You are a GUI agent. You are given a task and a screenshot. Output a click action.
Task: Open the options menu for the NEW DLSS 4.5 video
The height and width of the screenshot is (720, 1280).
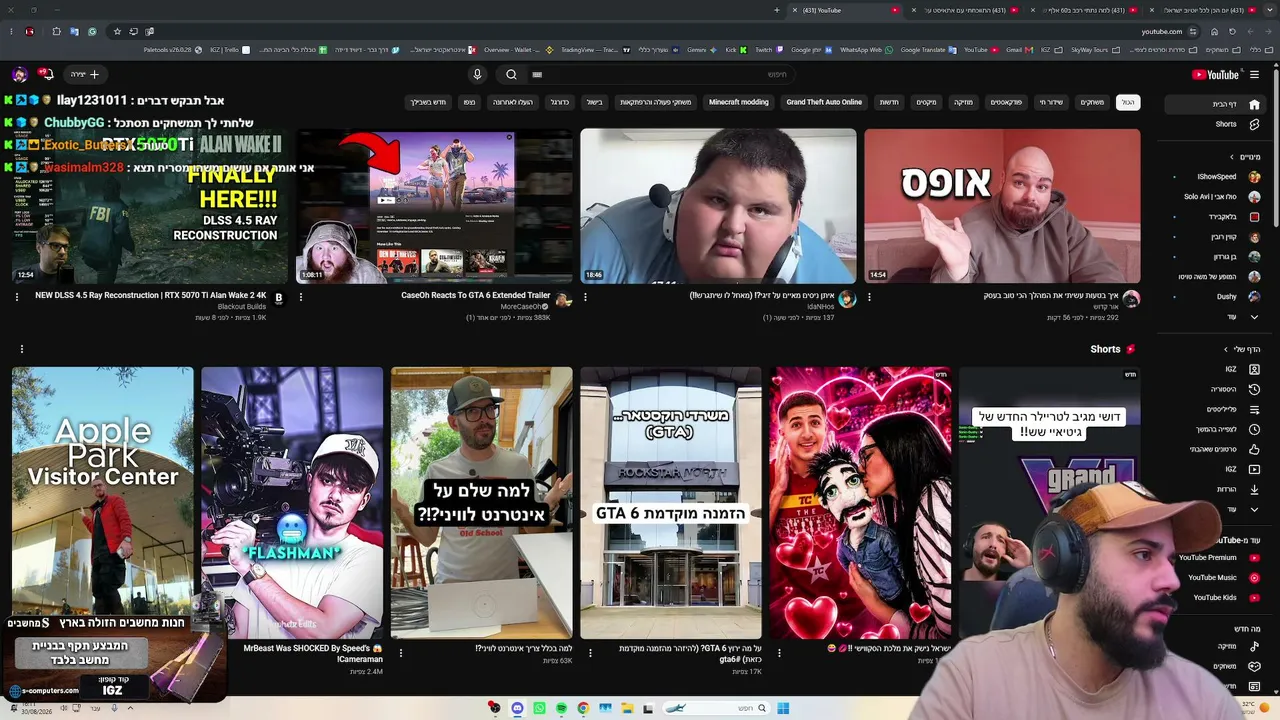pyautogui.click(x=17, y=297)
